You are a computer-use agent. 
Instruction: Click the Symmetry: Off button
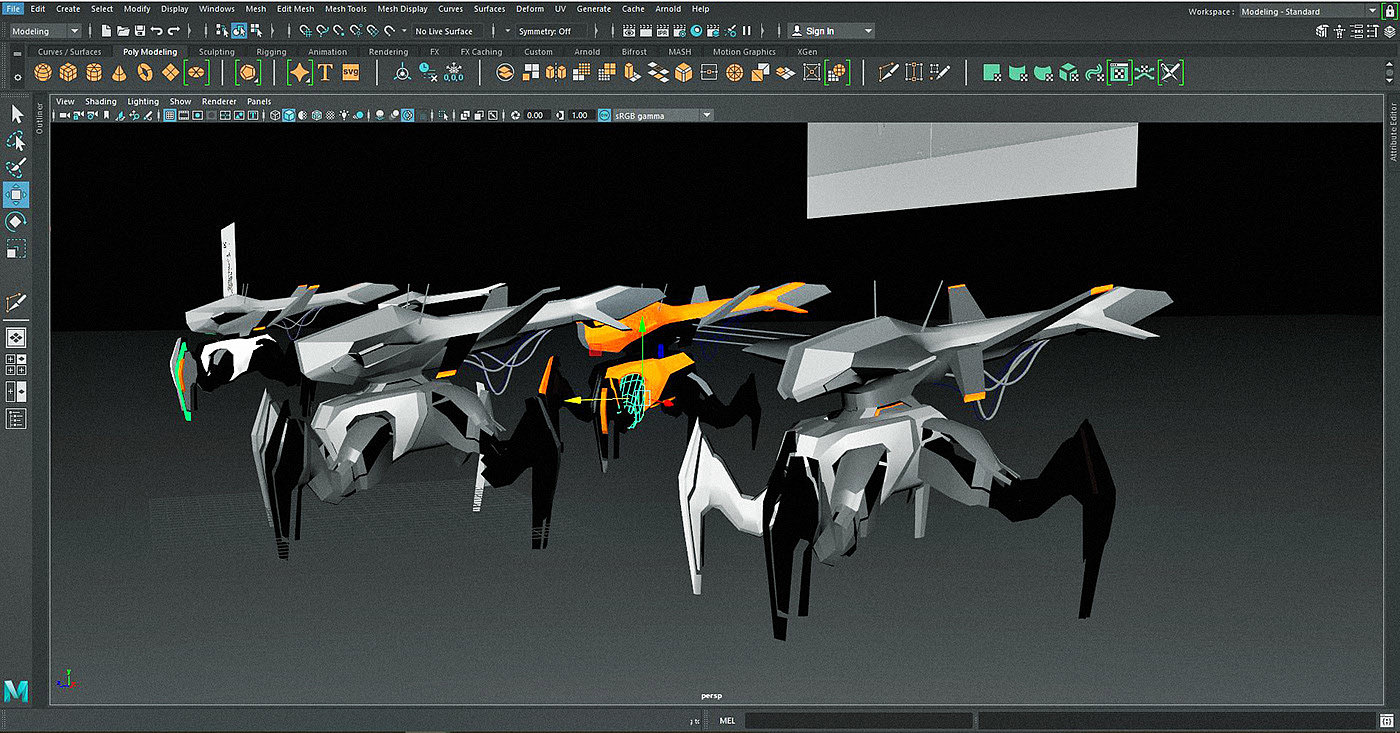point(545,31)
